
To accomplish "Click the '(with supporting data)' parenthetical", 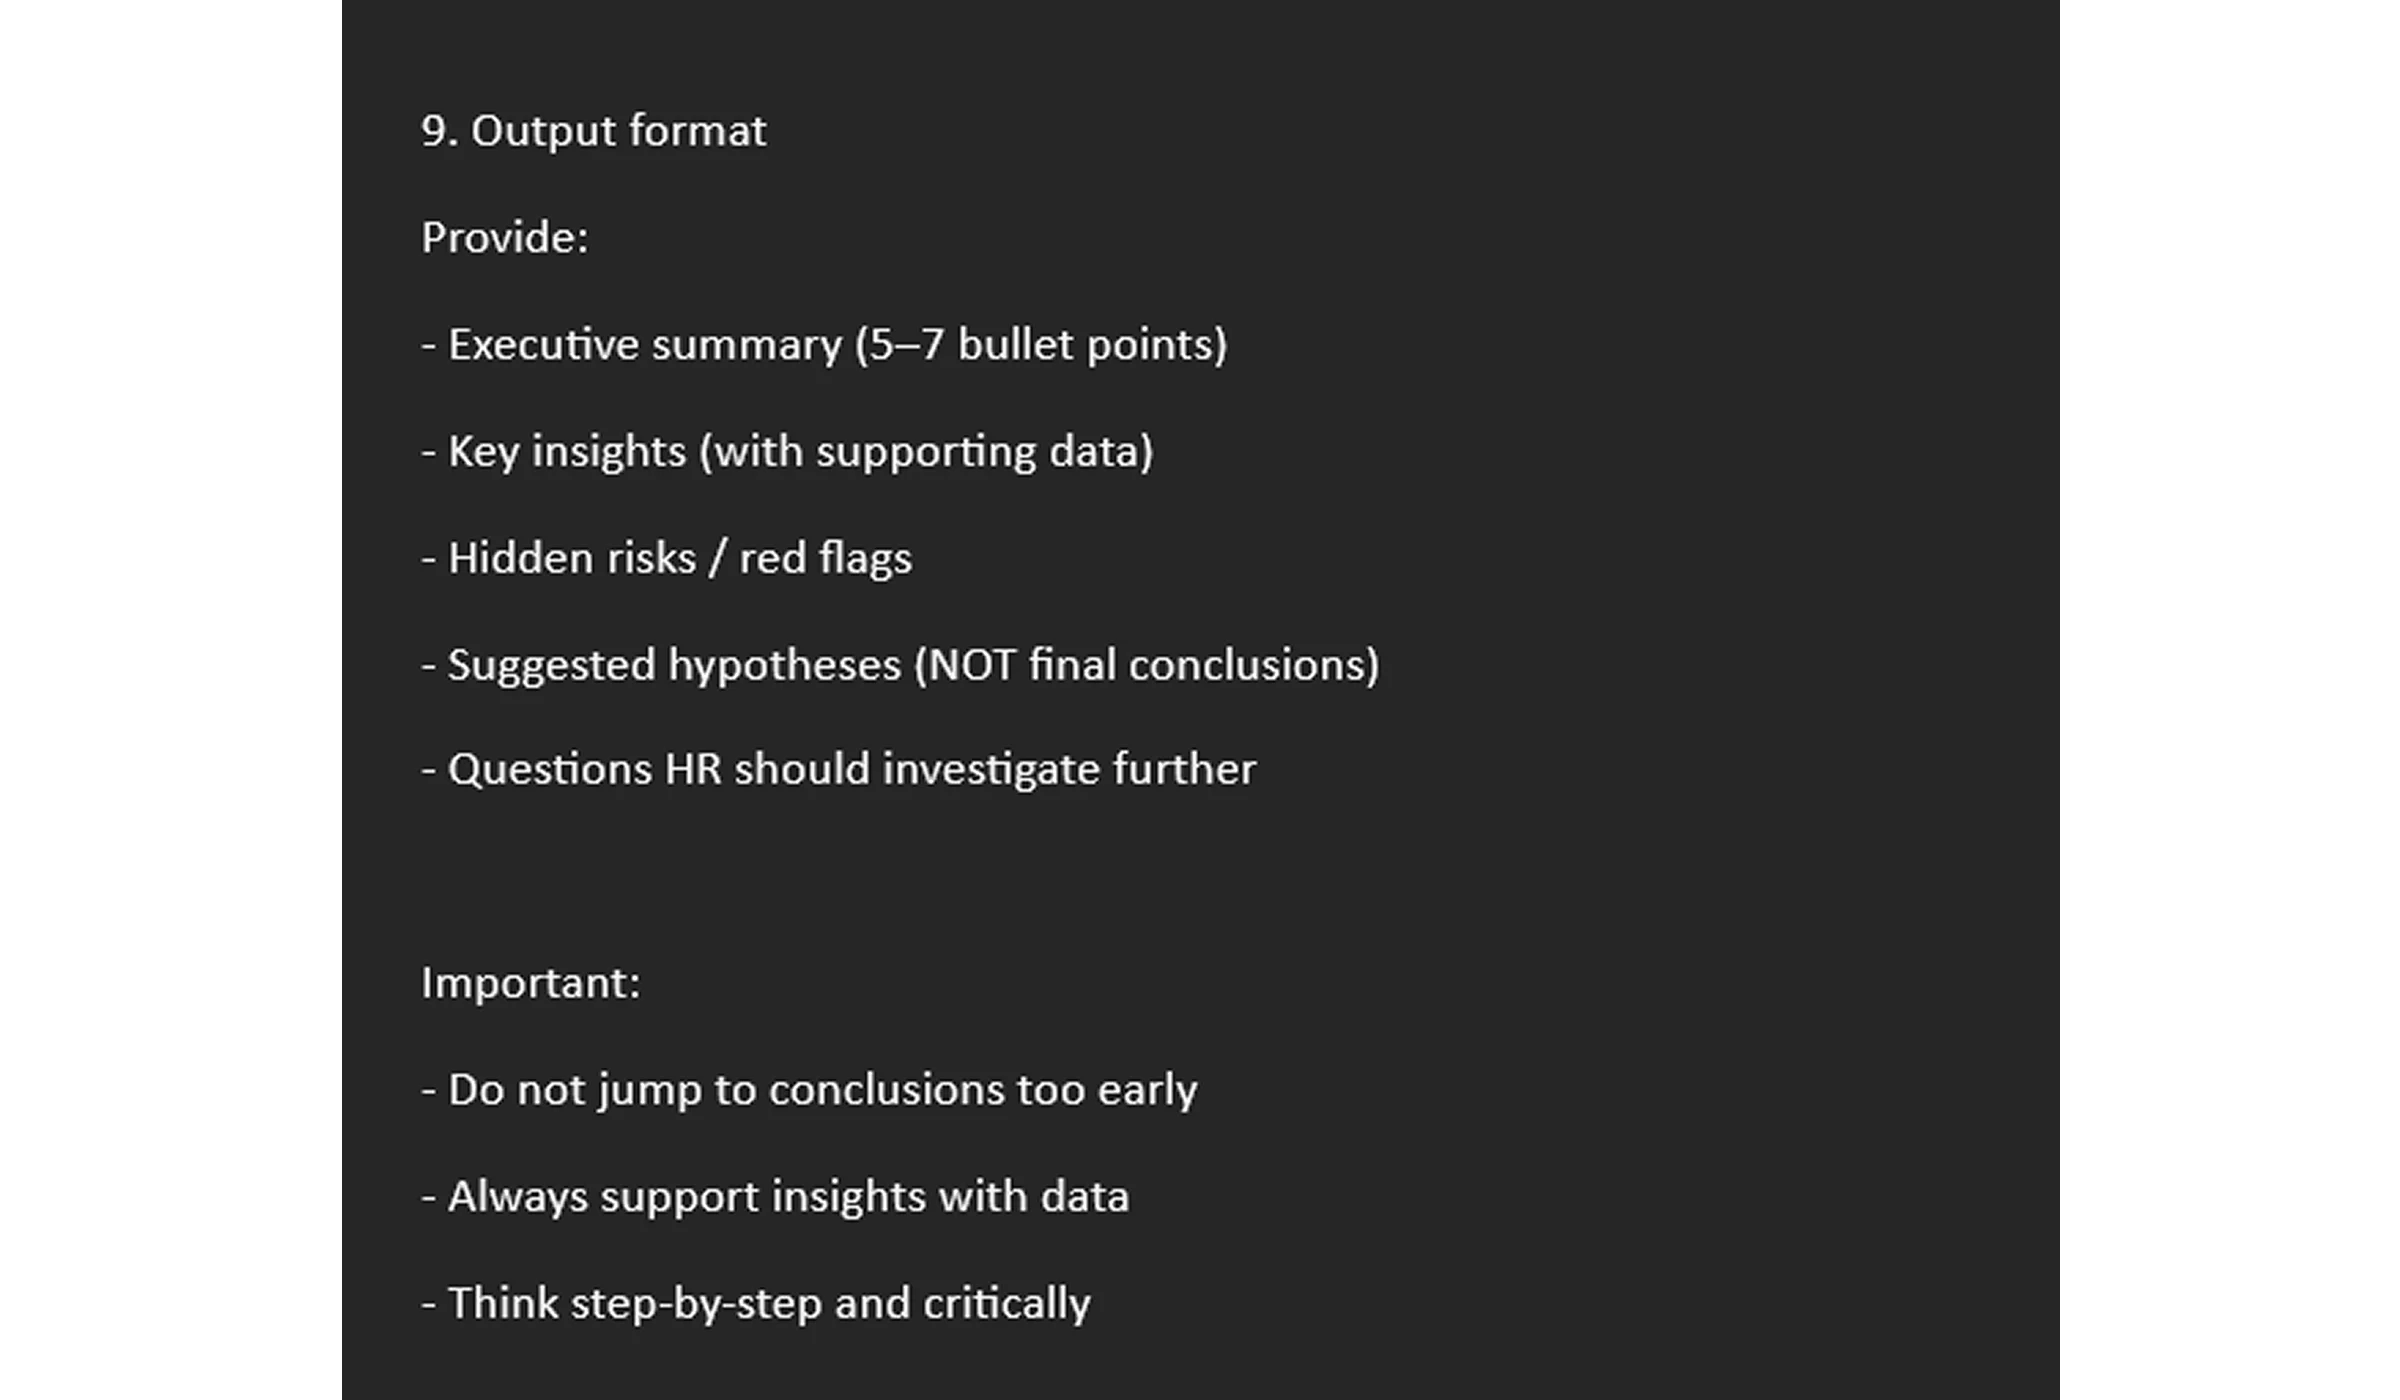I will 927,453.
